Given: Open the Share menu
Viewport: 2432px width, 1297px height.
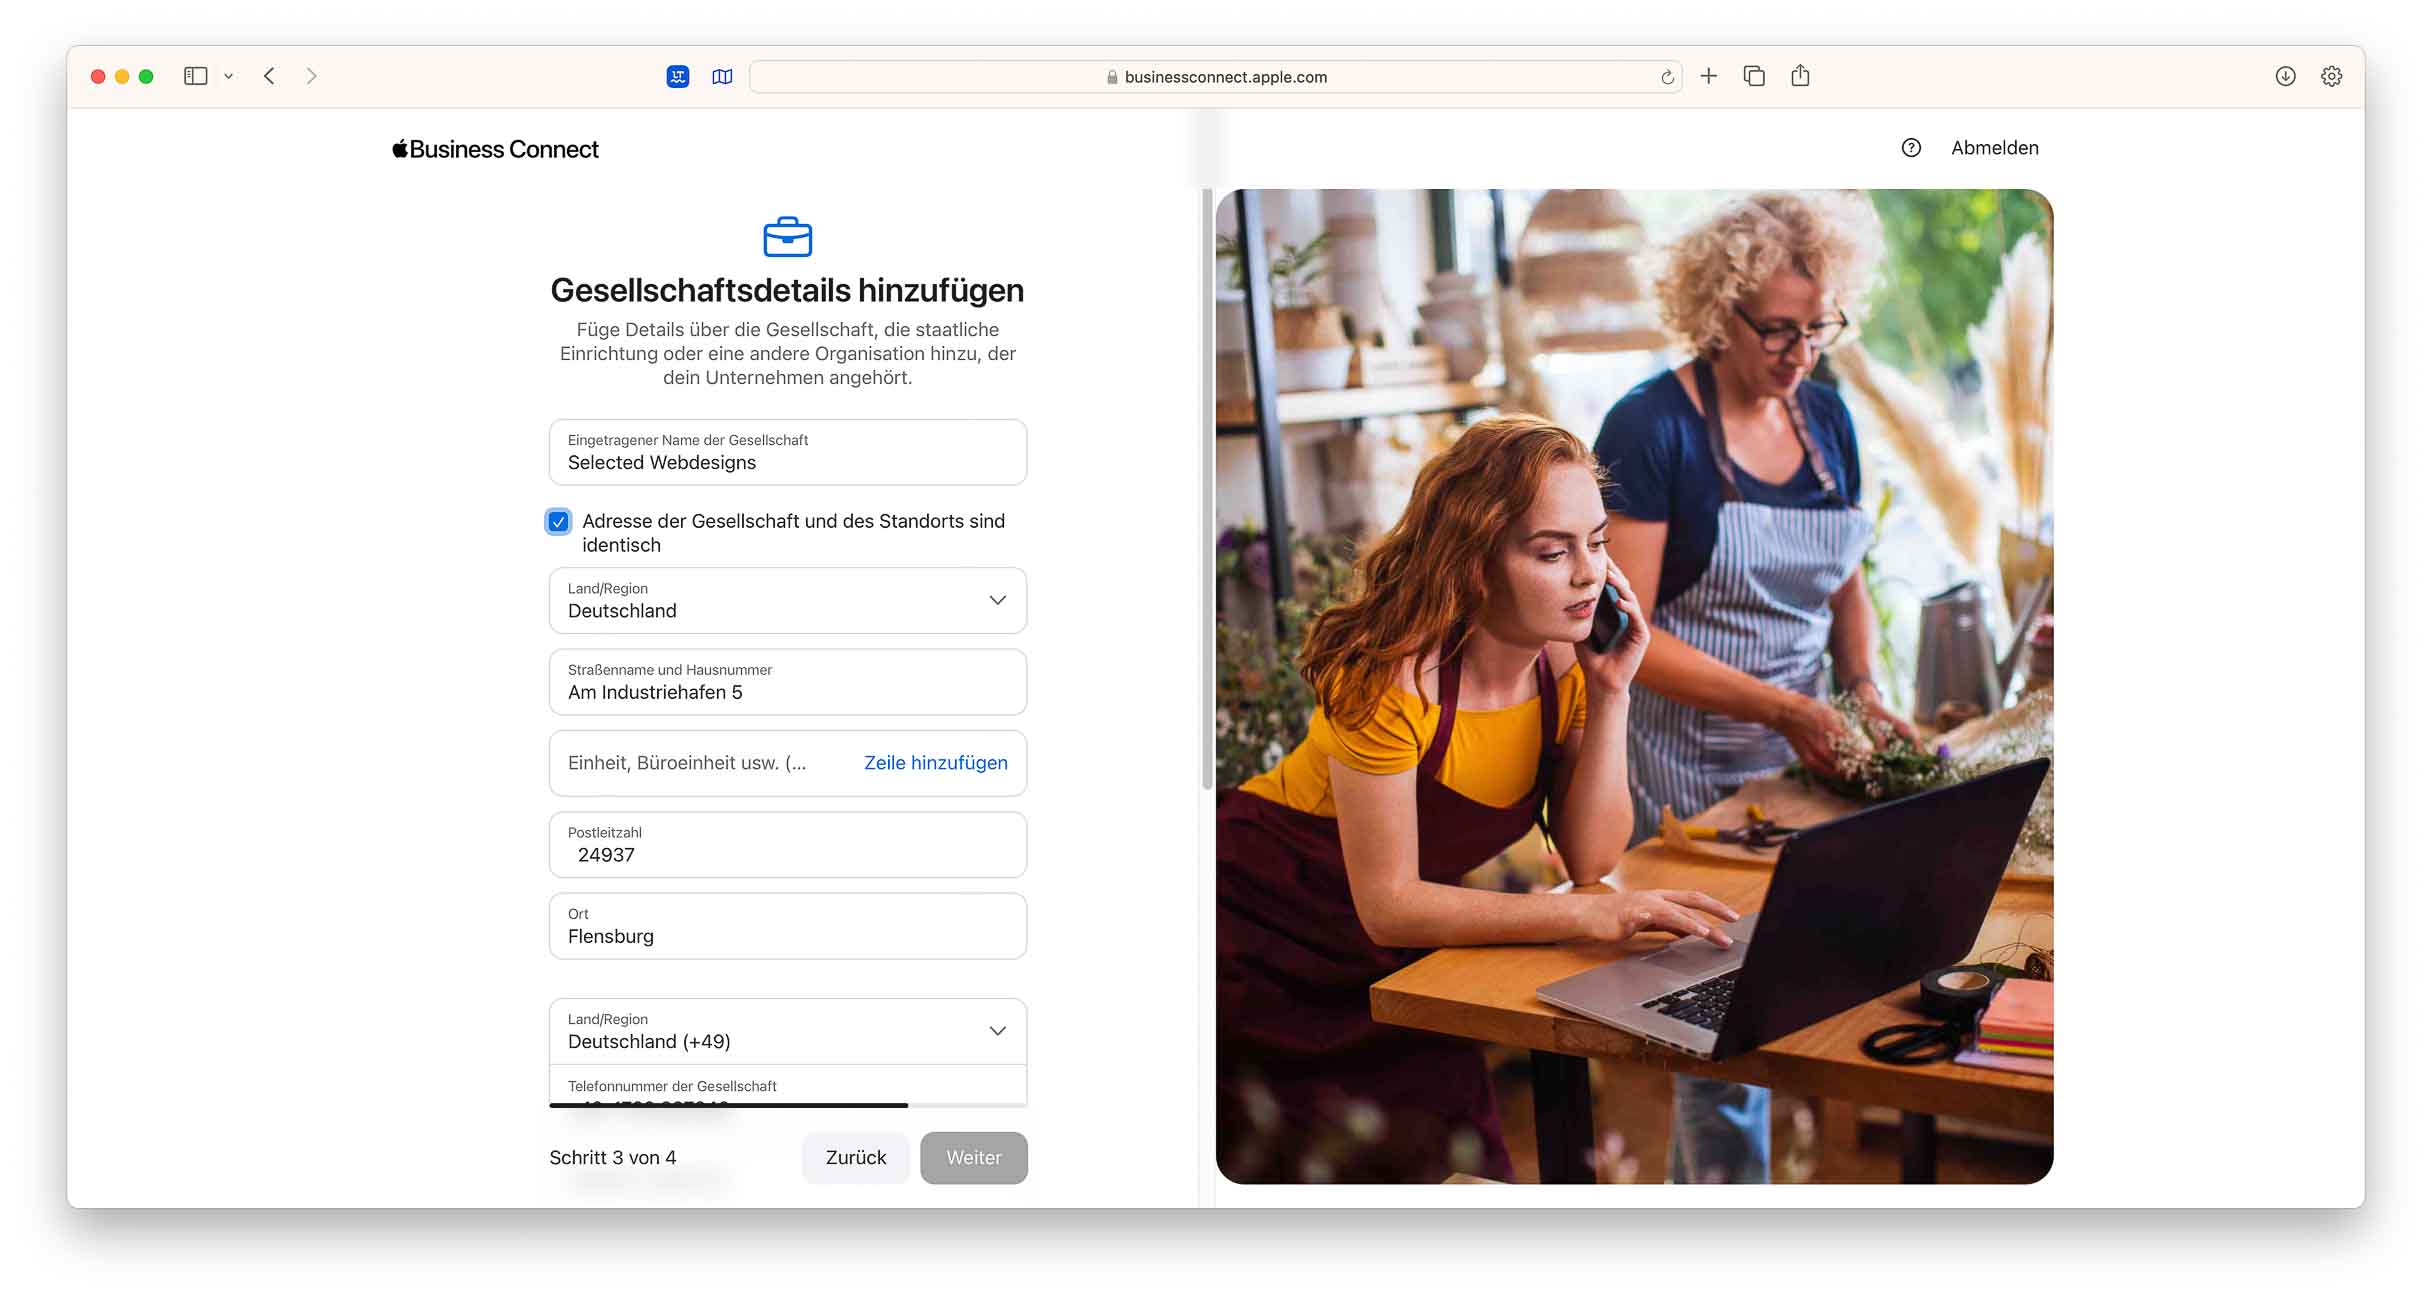Looking at the screenshot, I should pyautogui.click(x=1800, y=75).
